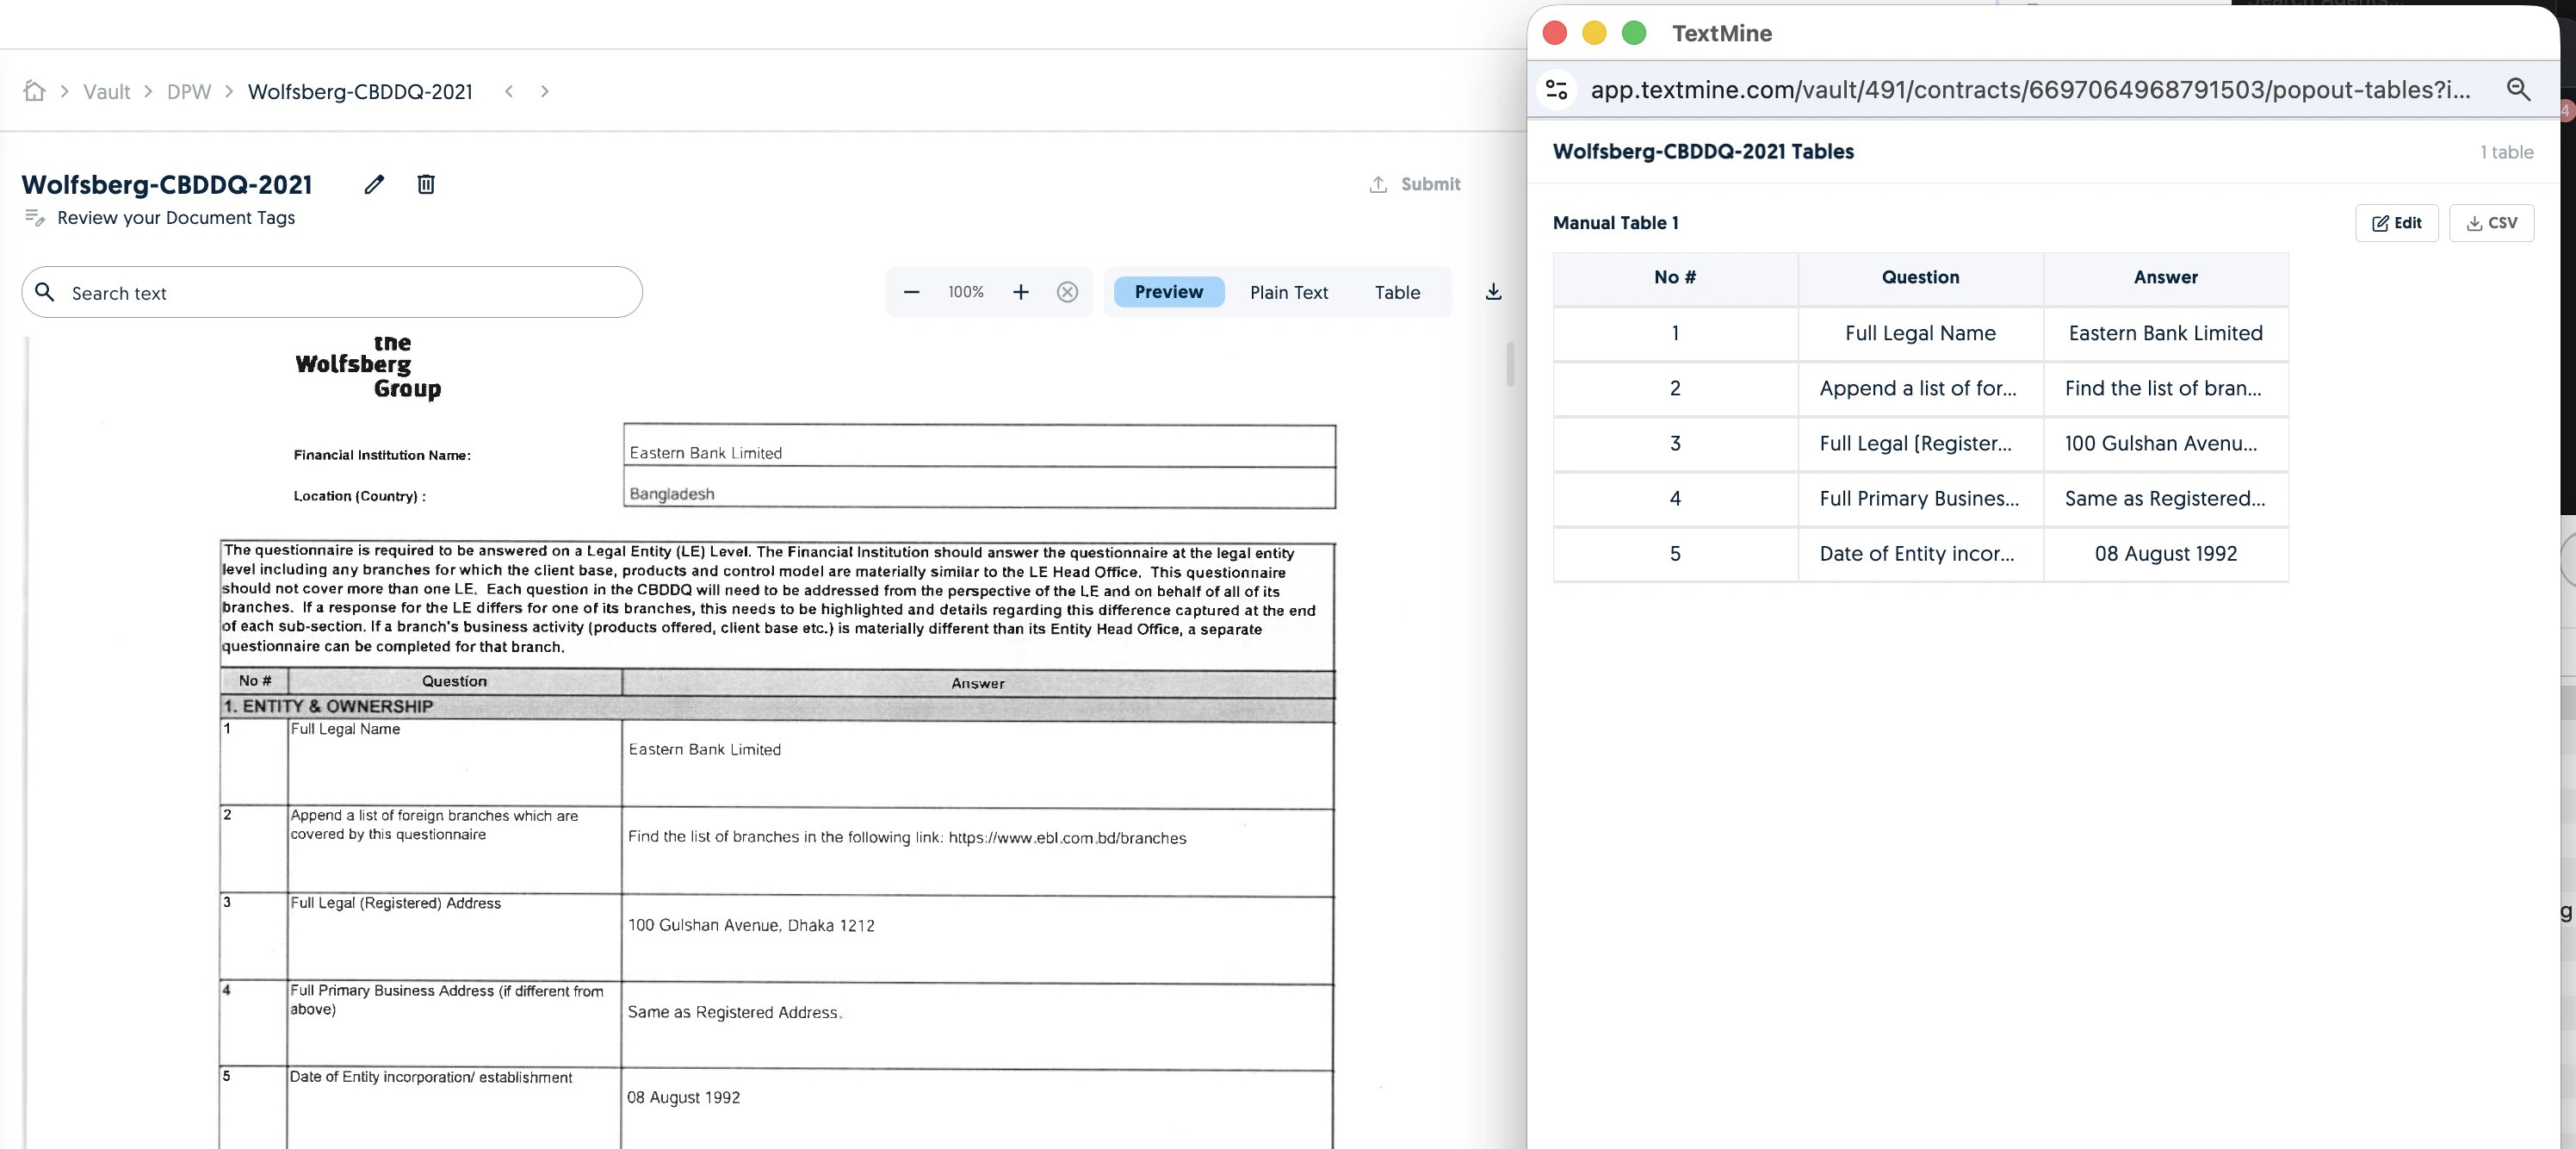This screenshot has height=1149, width=2576.
Task: Switch to Preview tab
Action: (x=1168, y=292)
